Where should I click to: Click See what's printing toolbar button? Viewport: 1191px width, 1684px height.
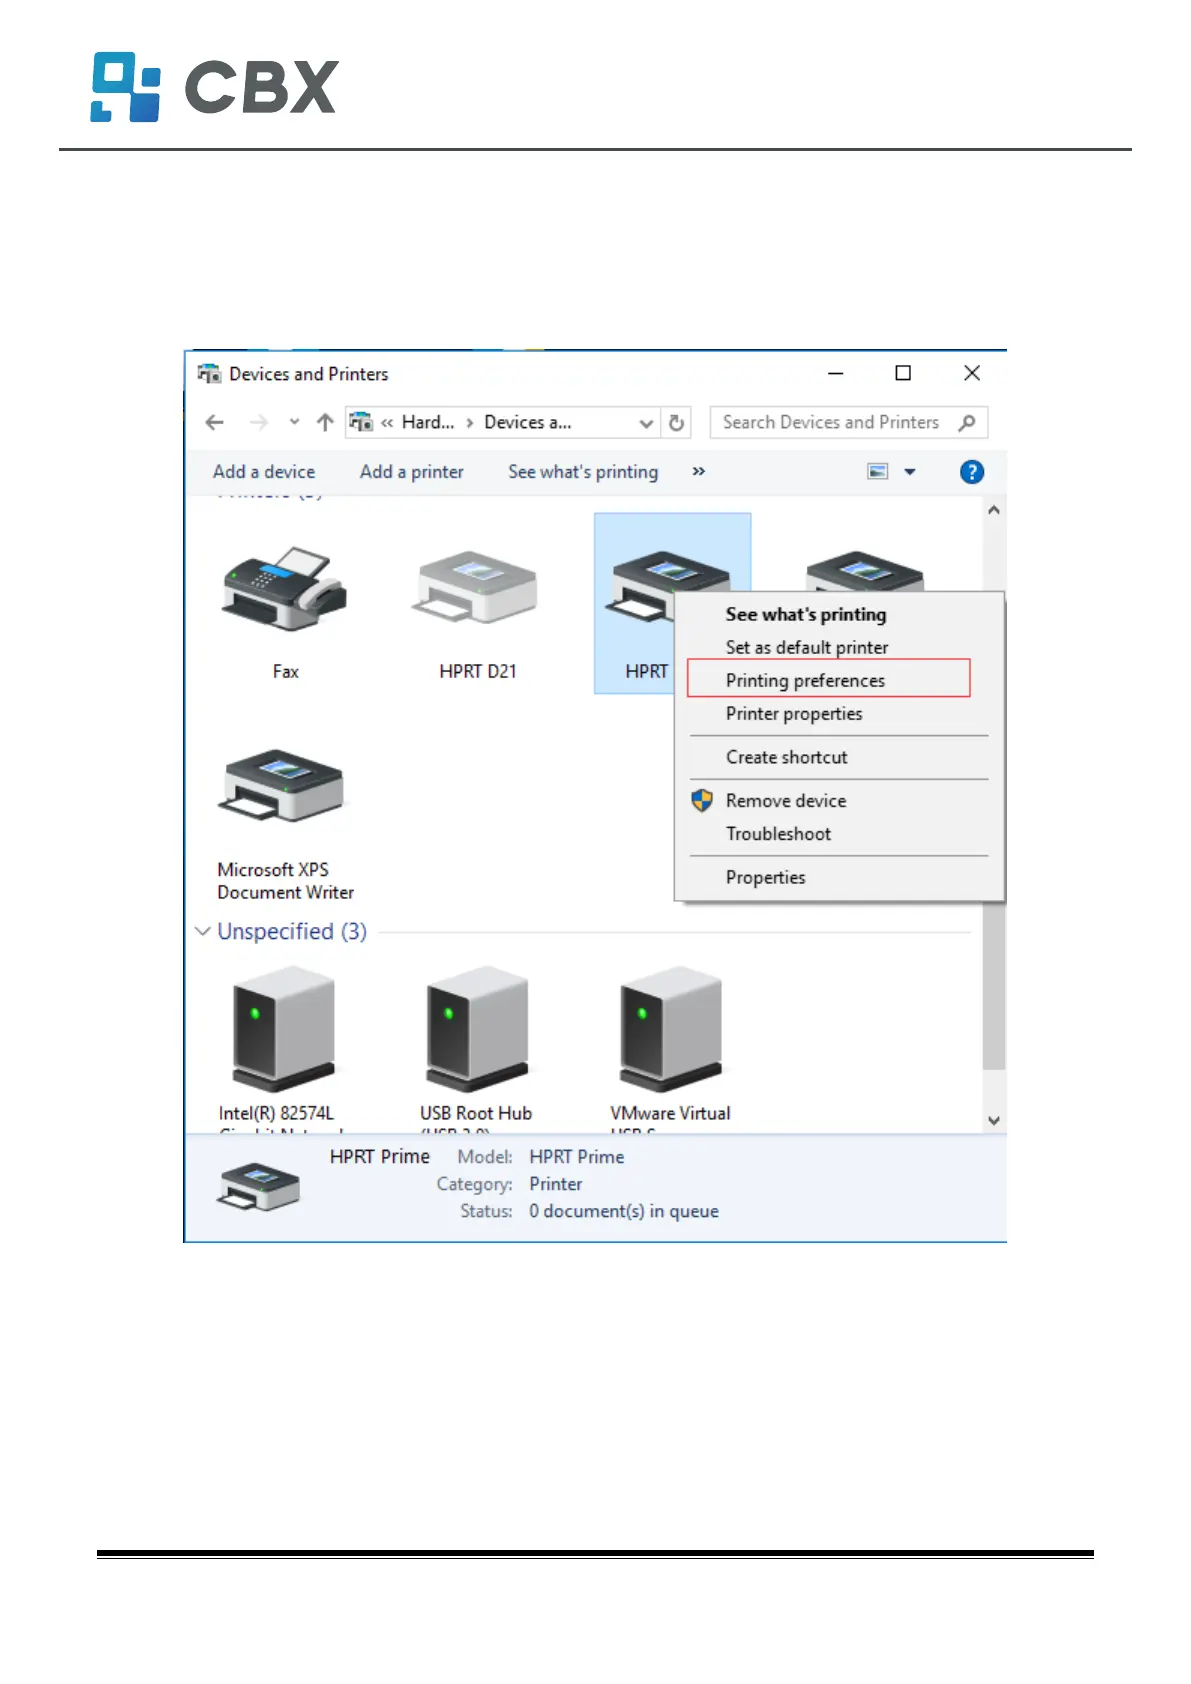tap(583, 472)
